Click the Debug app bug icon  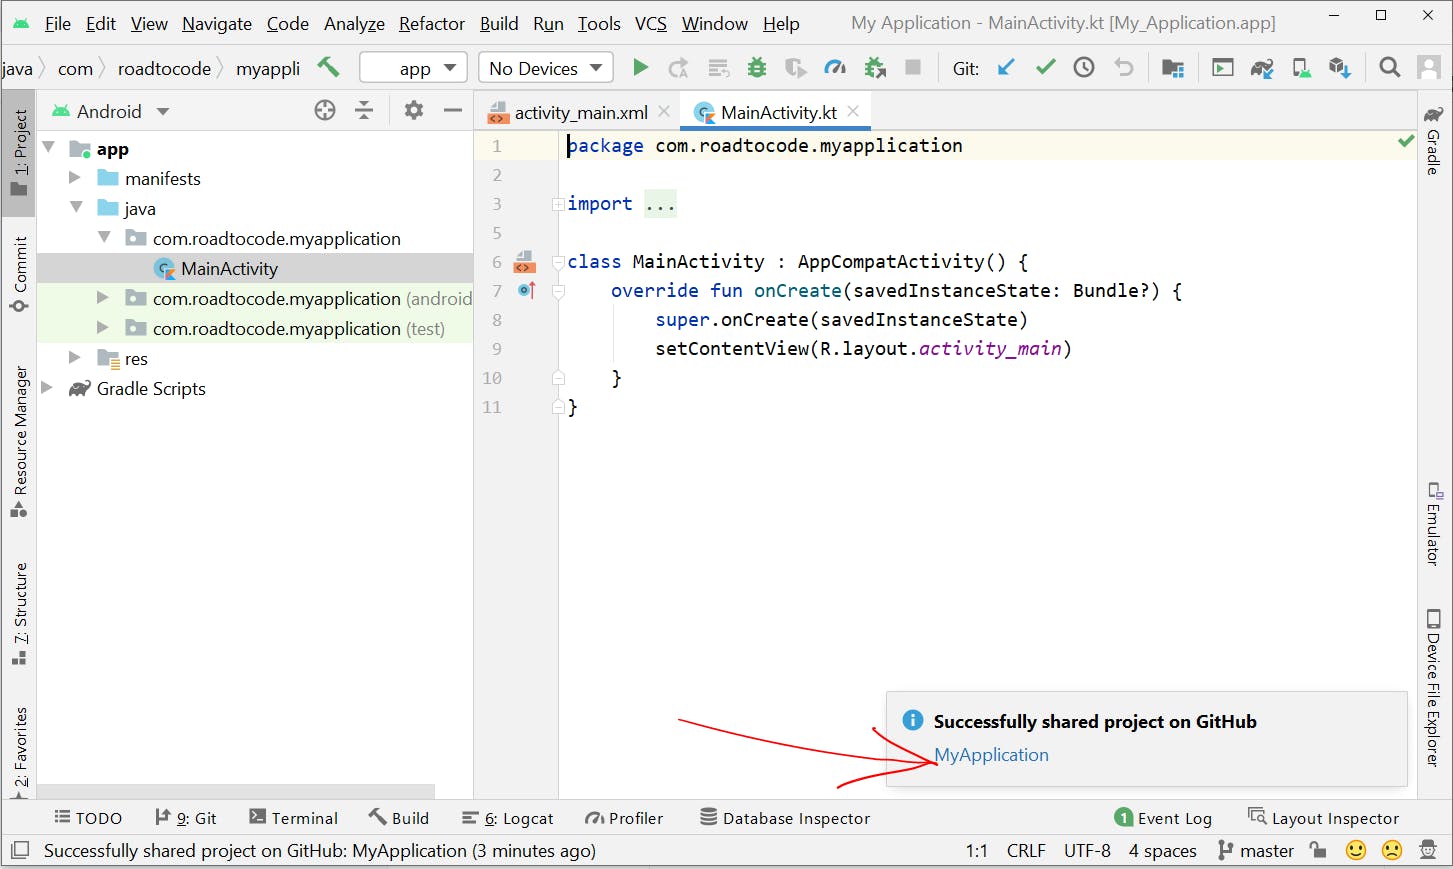click(x=757, y=67)
